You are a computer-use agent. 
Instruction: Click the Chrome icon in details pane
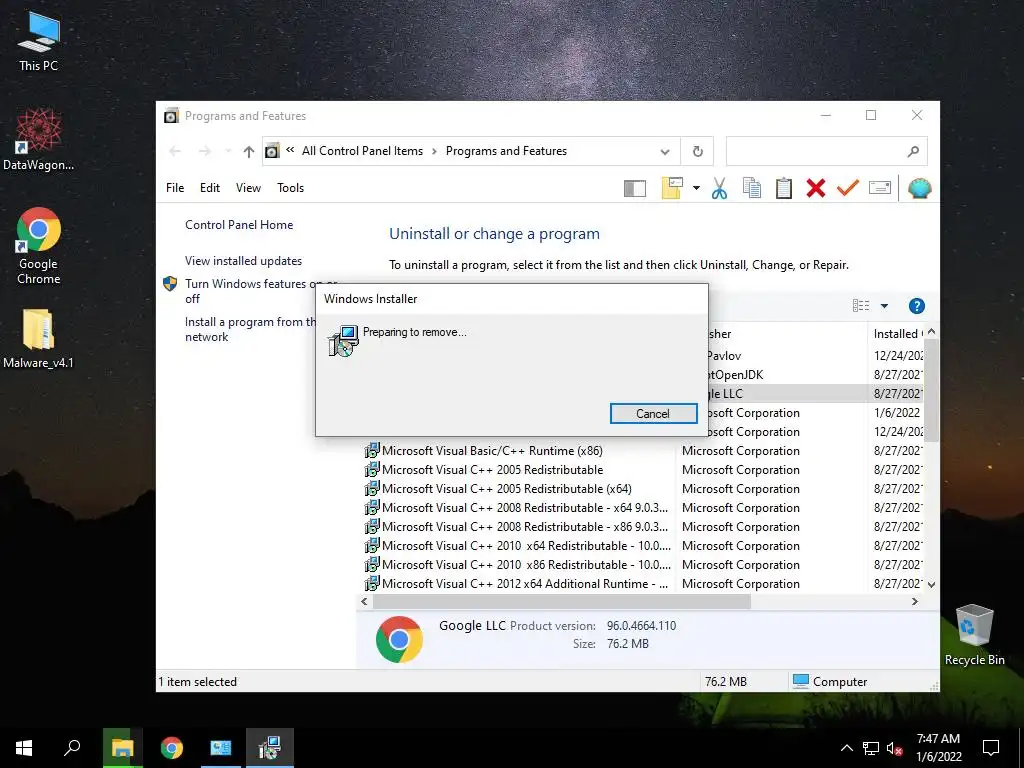tap(399, 639)
